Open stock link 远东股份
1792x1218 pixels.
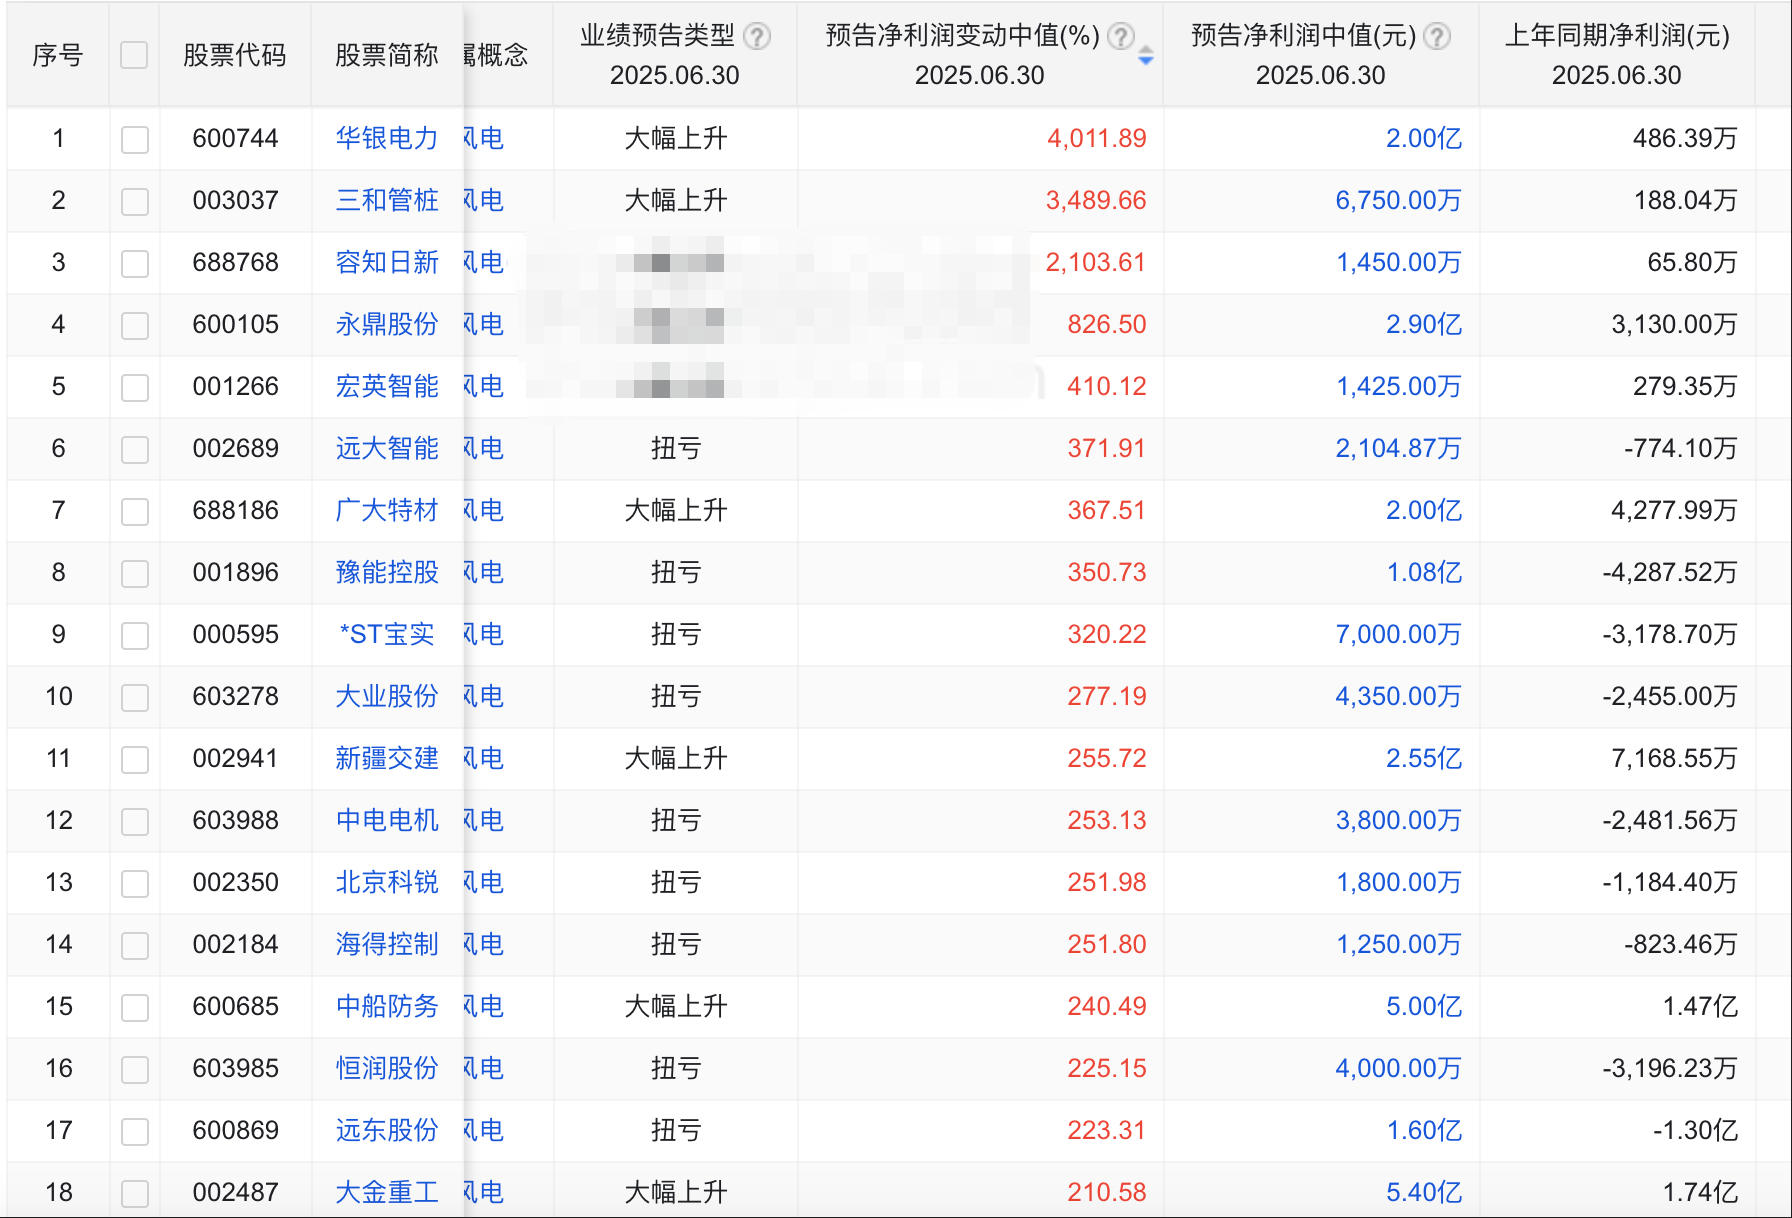coord(387,1130)
